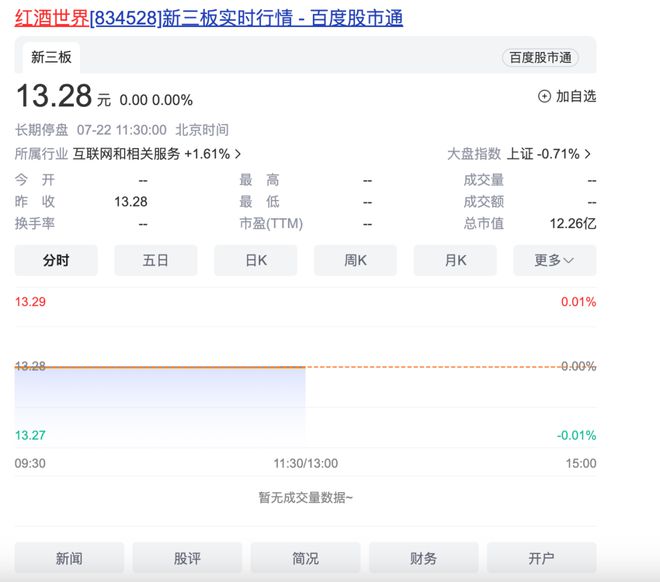Switch chart to 月K view
Image resolution: width=660 pixels, height=582 pixels.
tap(455, 260)
